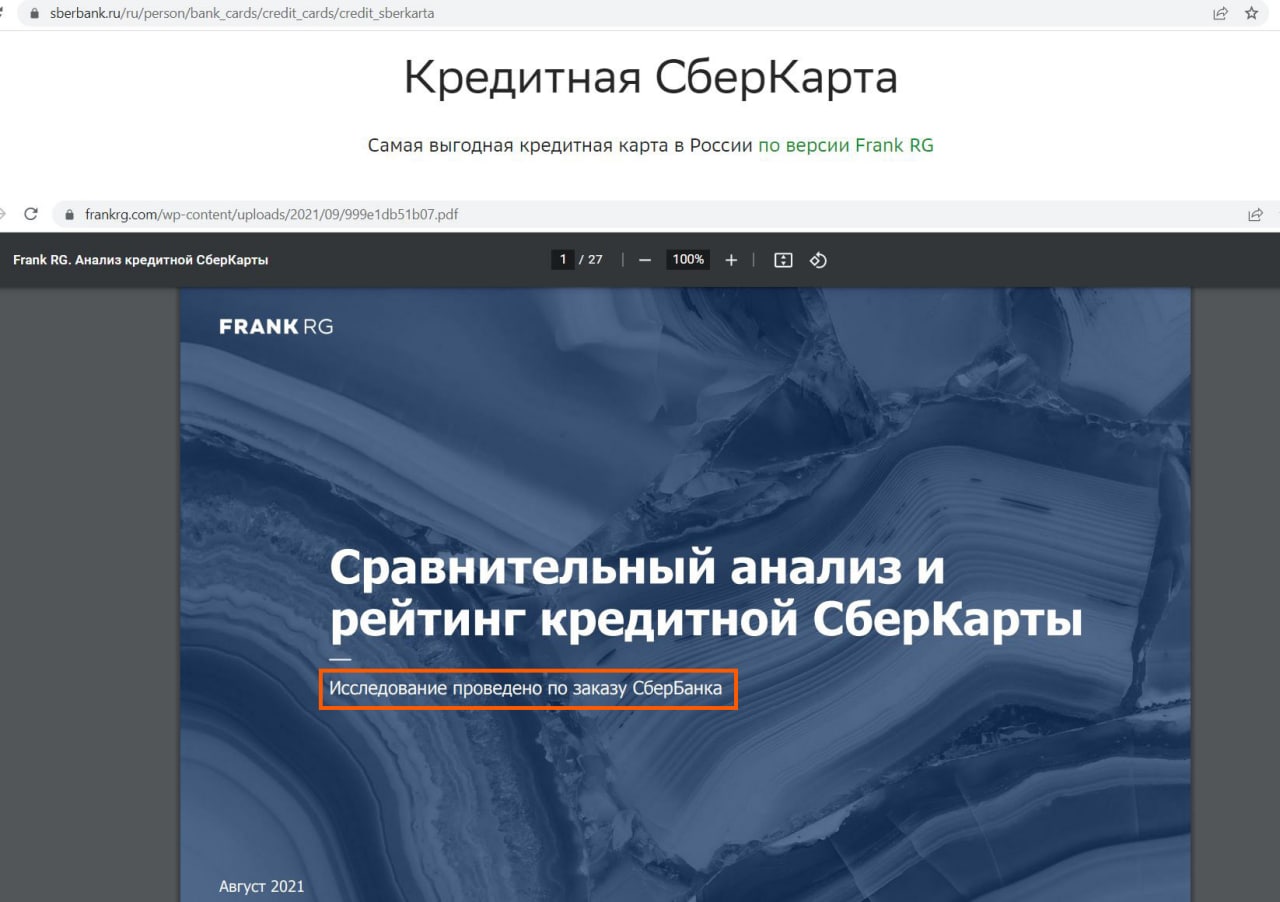Click the cover title "Сравнительный анализ и рейтинг кредитной СберКарты"
The width and height of the screenshot is (1280, 902).
706,596
